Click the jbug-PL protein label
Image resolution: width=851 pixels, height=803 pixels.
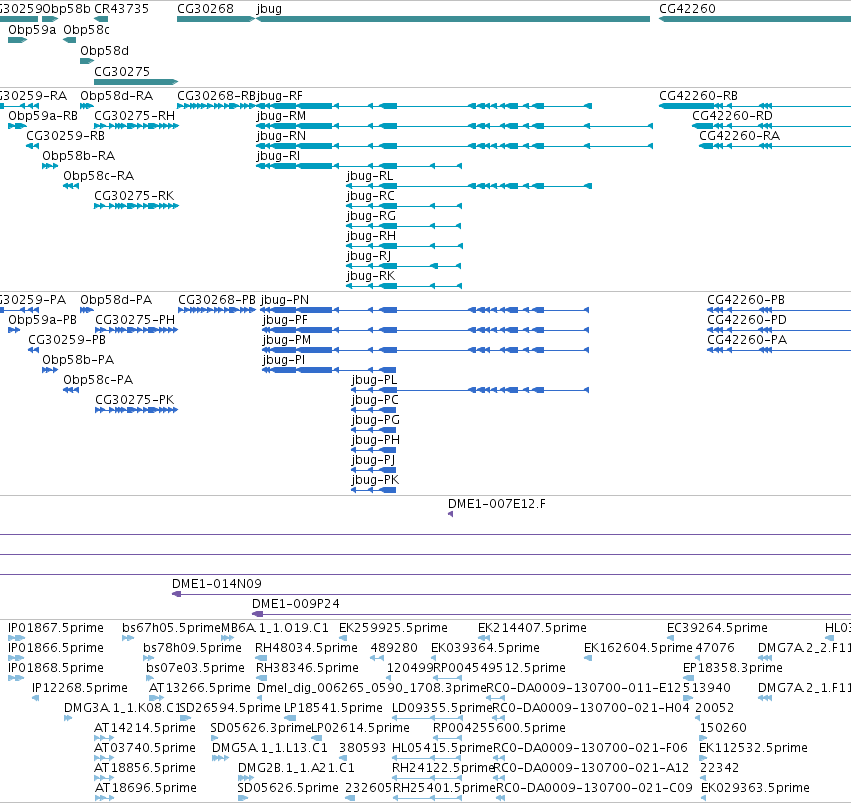click(374, 380)
